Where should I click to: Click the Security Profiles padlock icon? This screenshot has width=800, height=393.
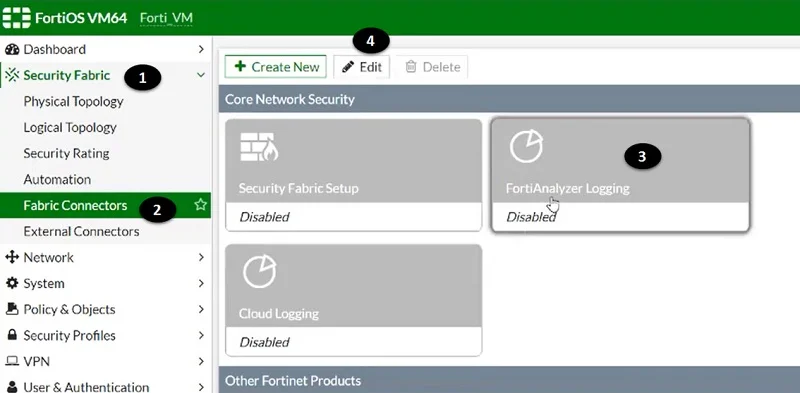click(x=12, y=335)
